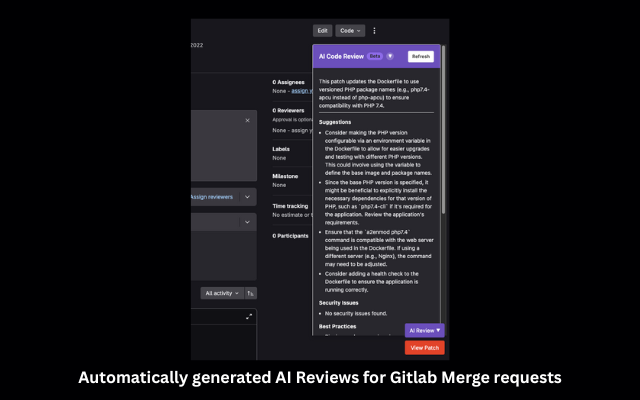
Task: Click the Security Issues heading
Action: click(338, 303)
